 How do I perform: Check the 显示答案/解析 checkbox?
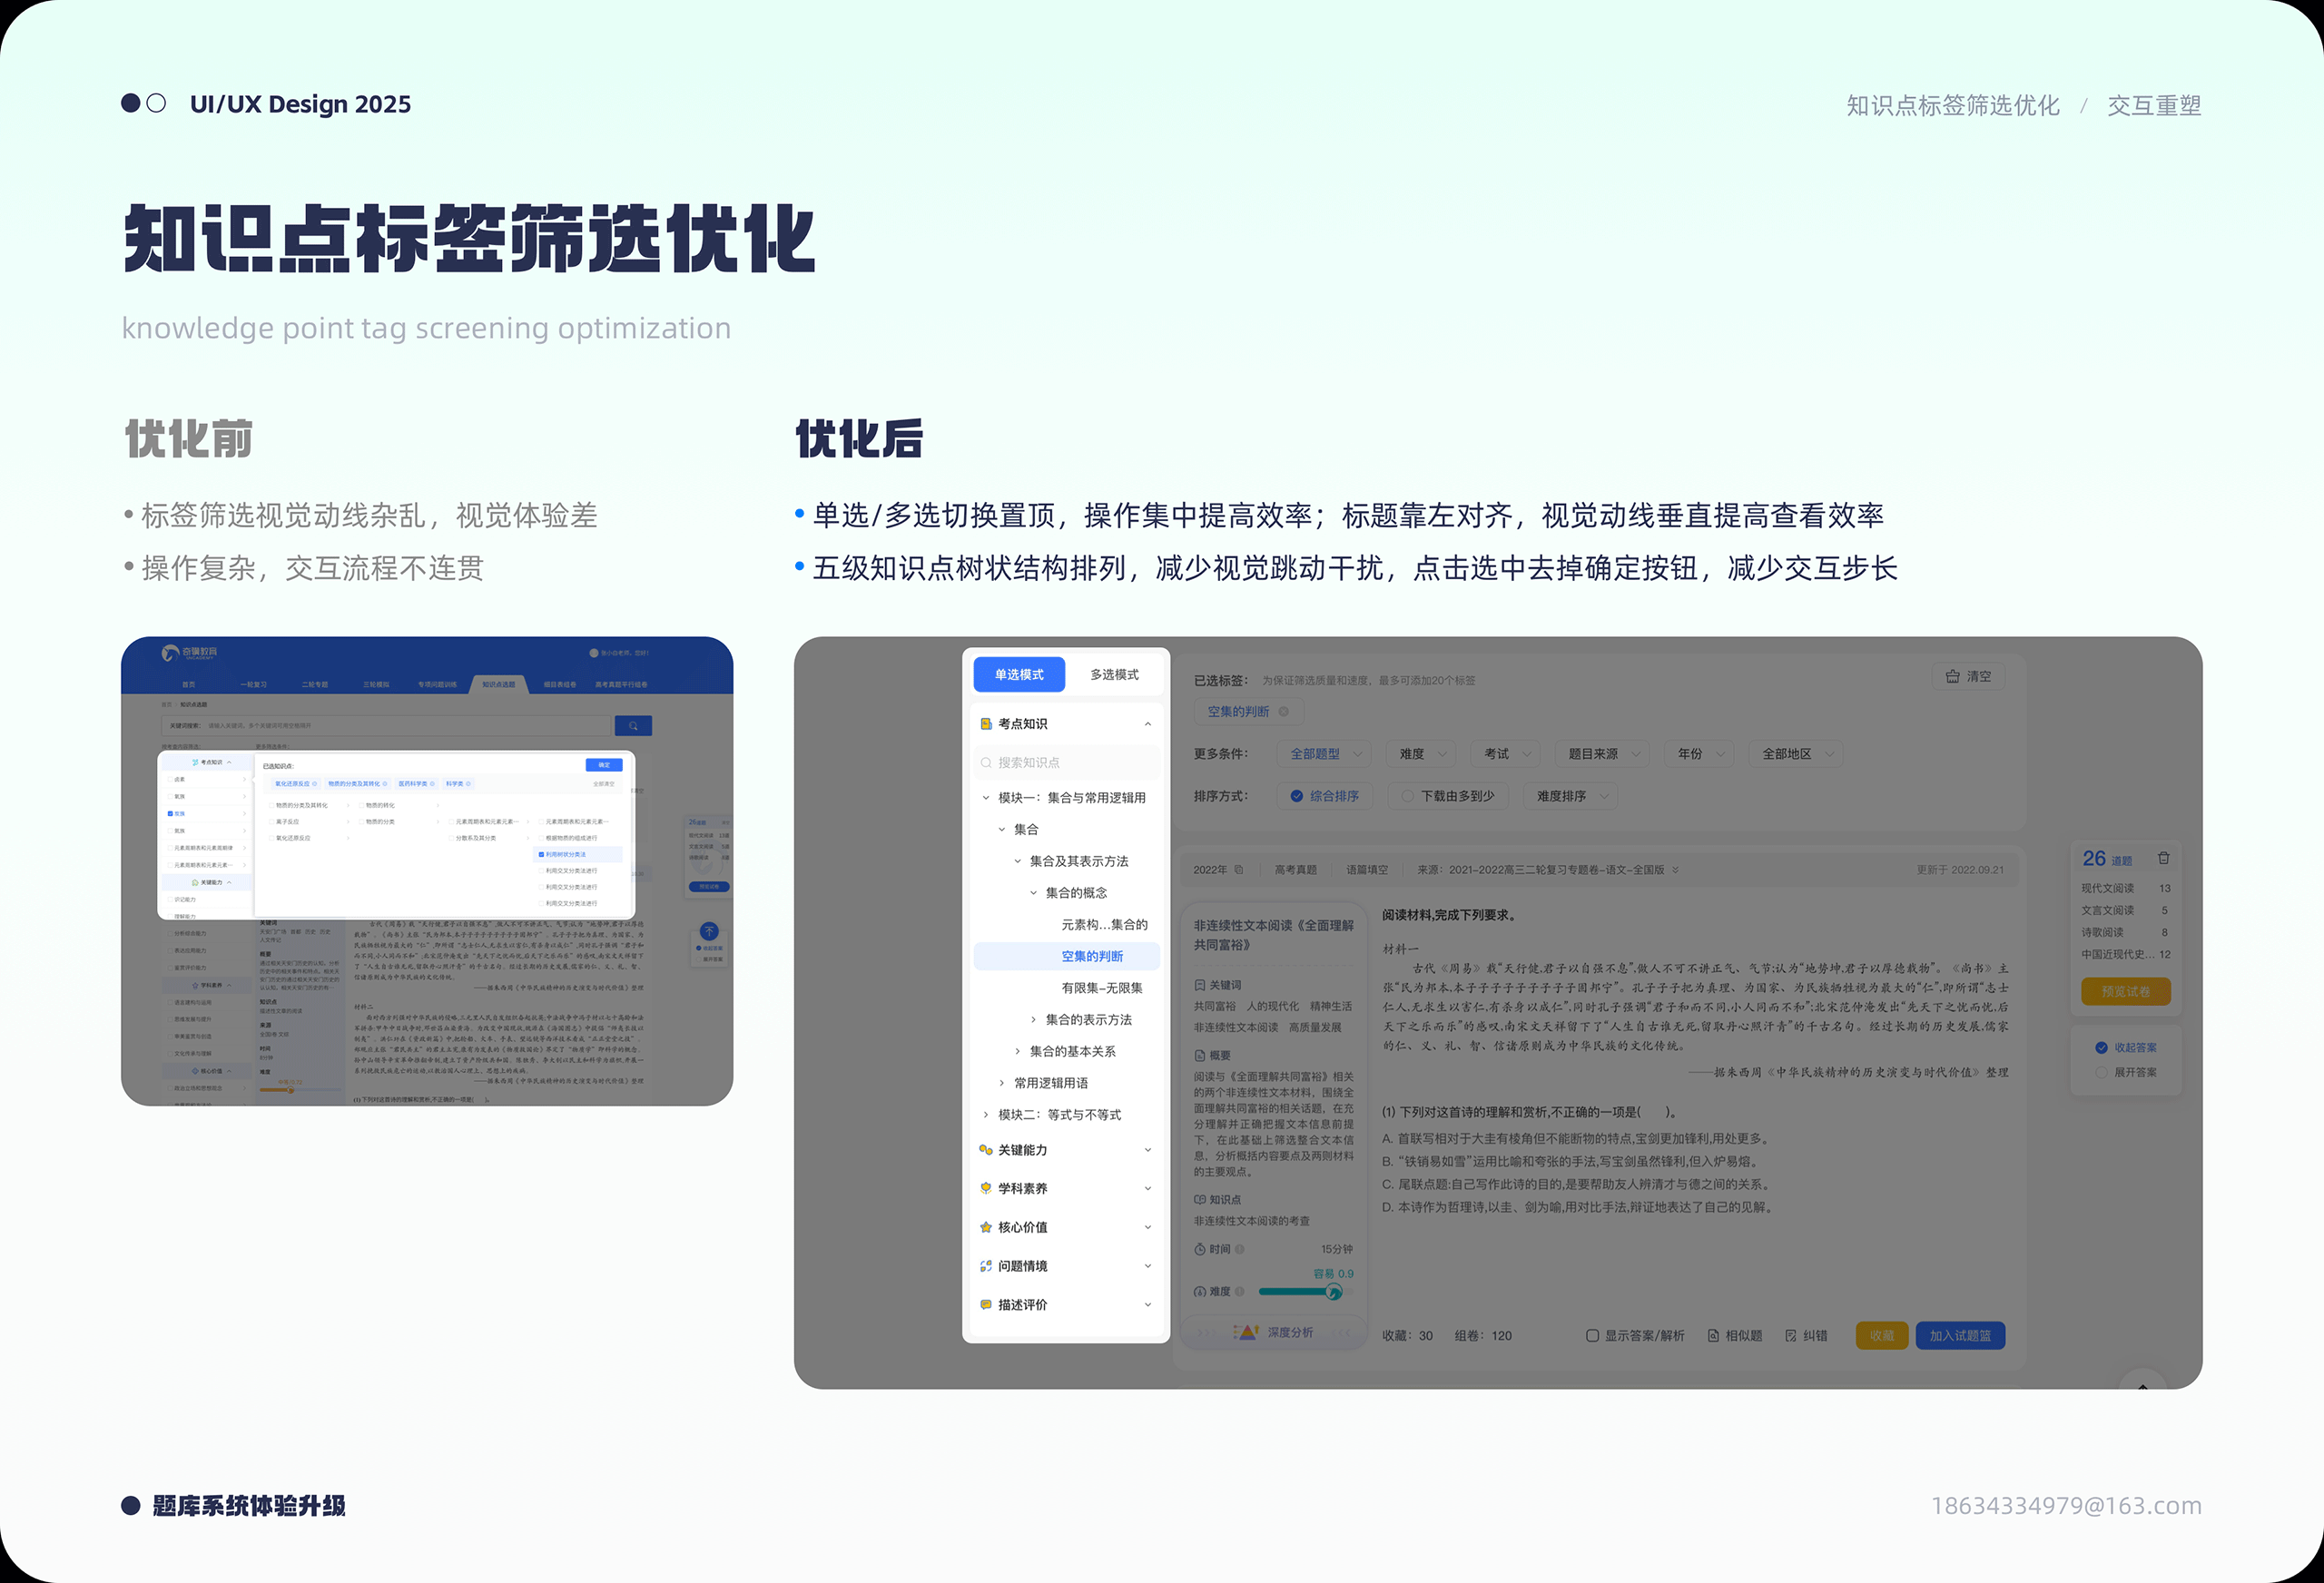click(1592, 1335)
